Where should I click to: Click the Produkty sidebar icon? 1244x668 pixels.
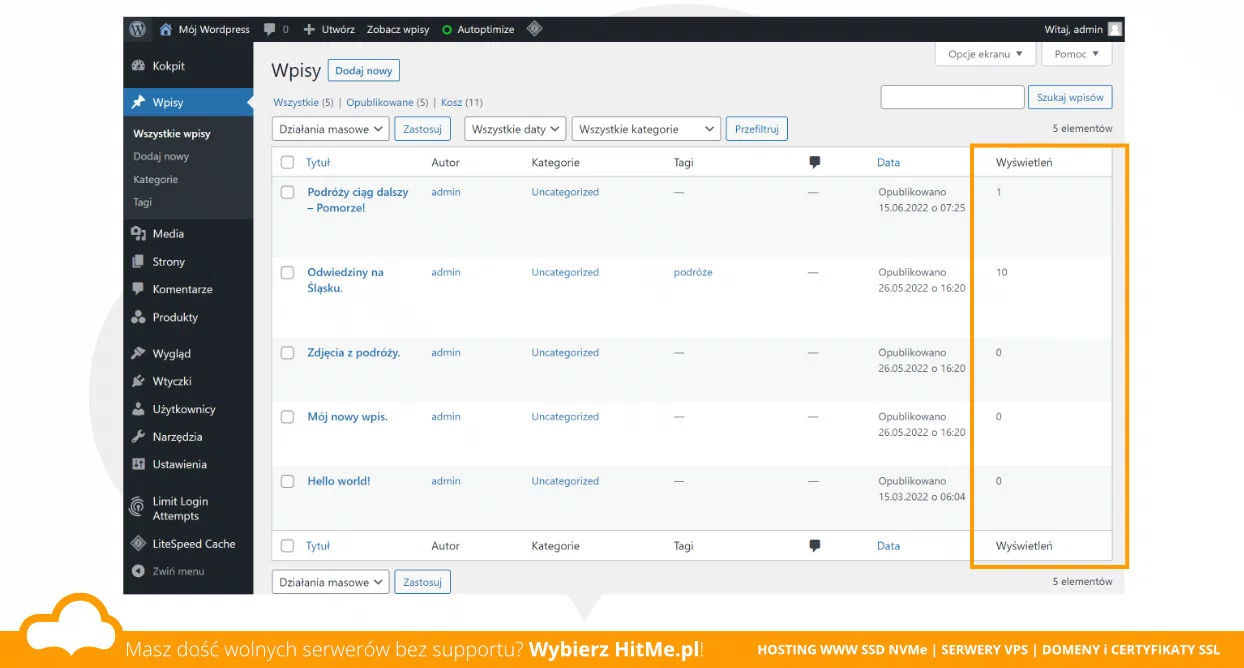(139, 317)
